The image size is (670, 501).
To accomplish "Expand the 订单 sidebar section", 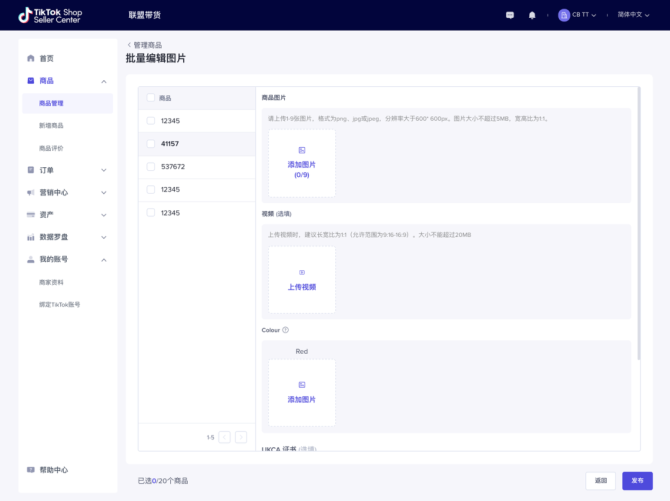I will pyautogui.click(x=64, y=170).
